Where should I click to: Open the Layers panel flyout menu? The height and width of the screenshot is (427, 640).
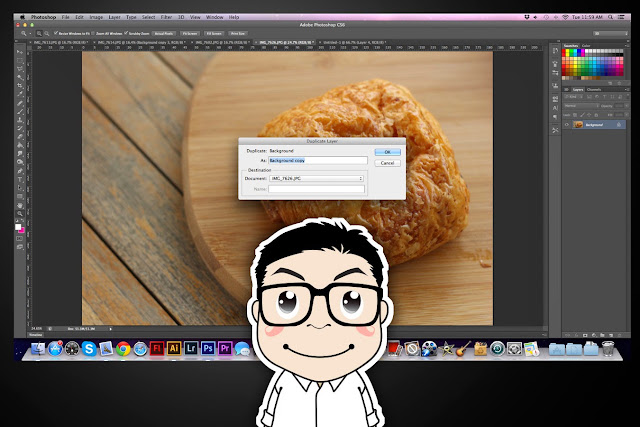(626, 89)
